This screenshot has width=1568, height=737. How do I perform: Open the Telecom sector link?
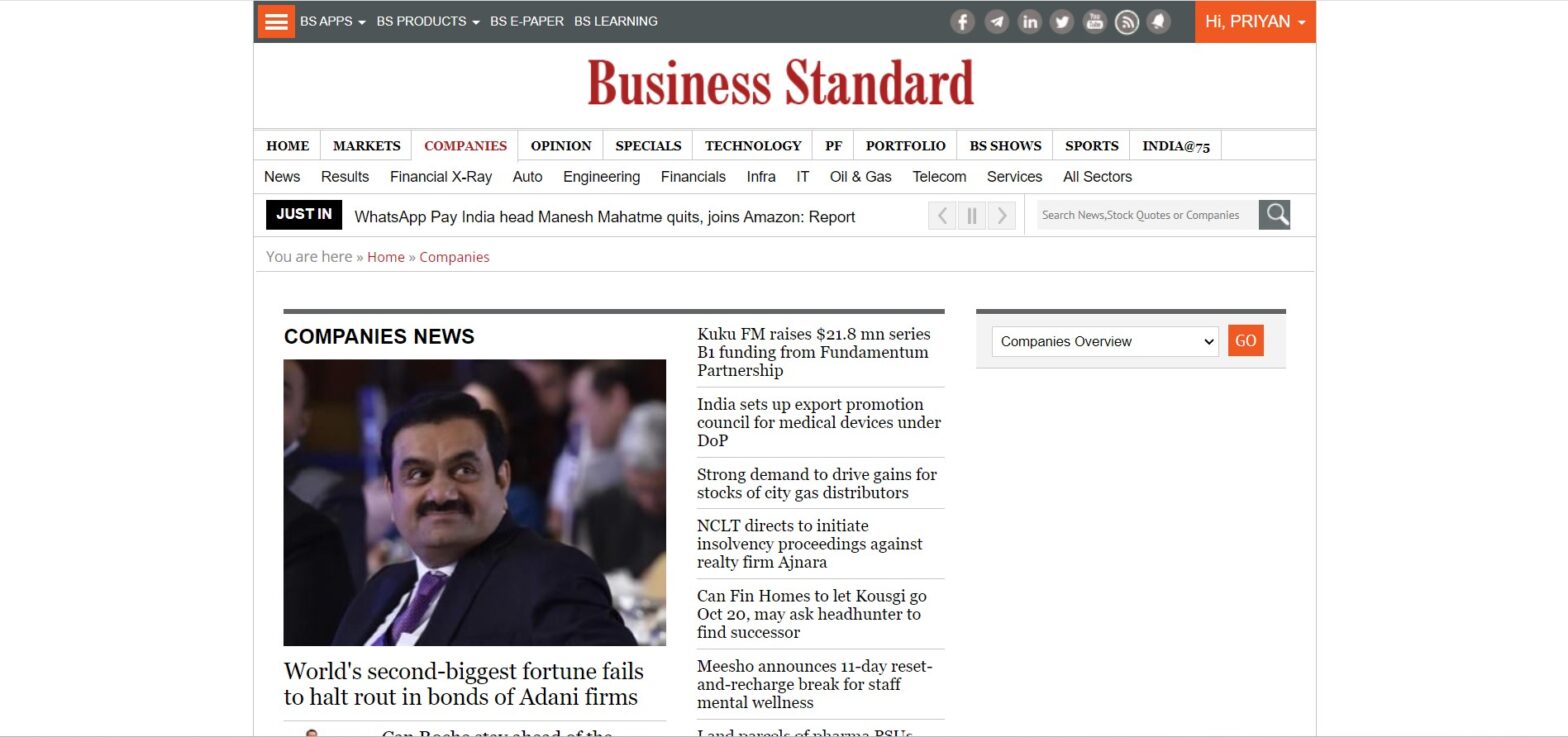pos(939,177)
